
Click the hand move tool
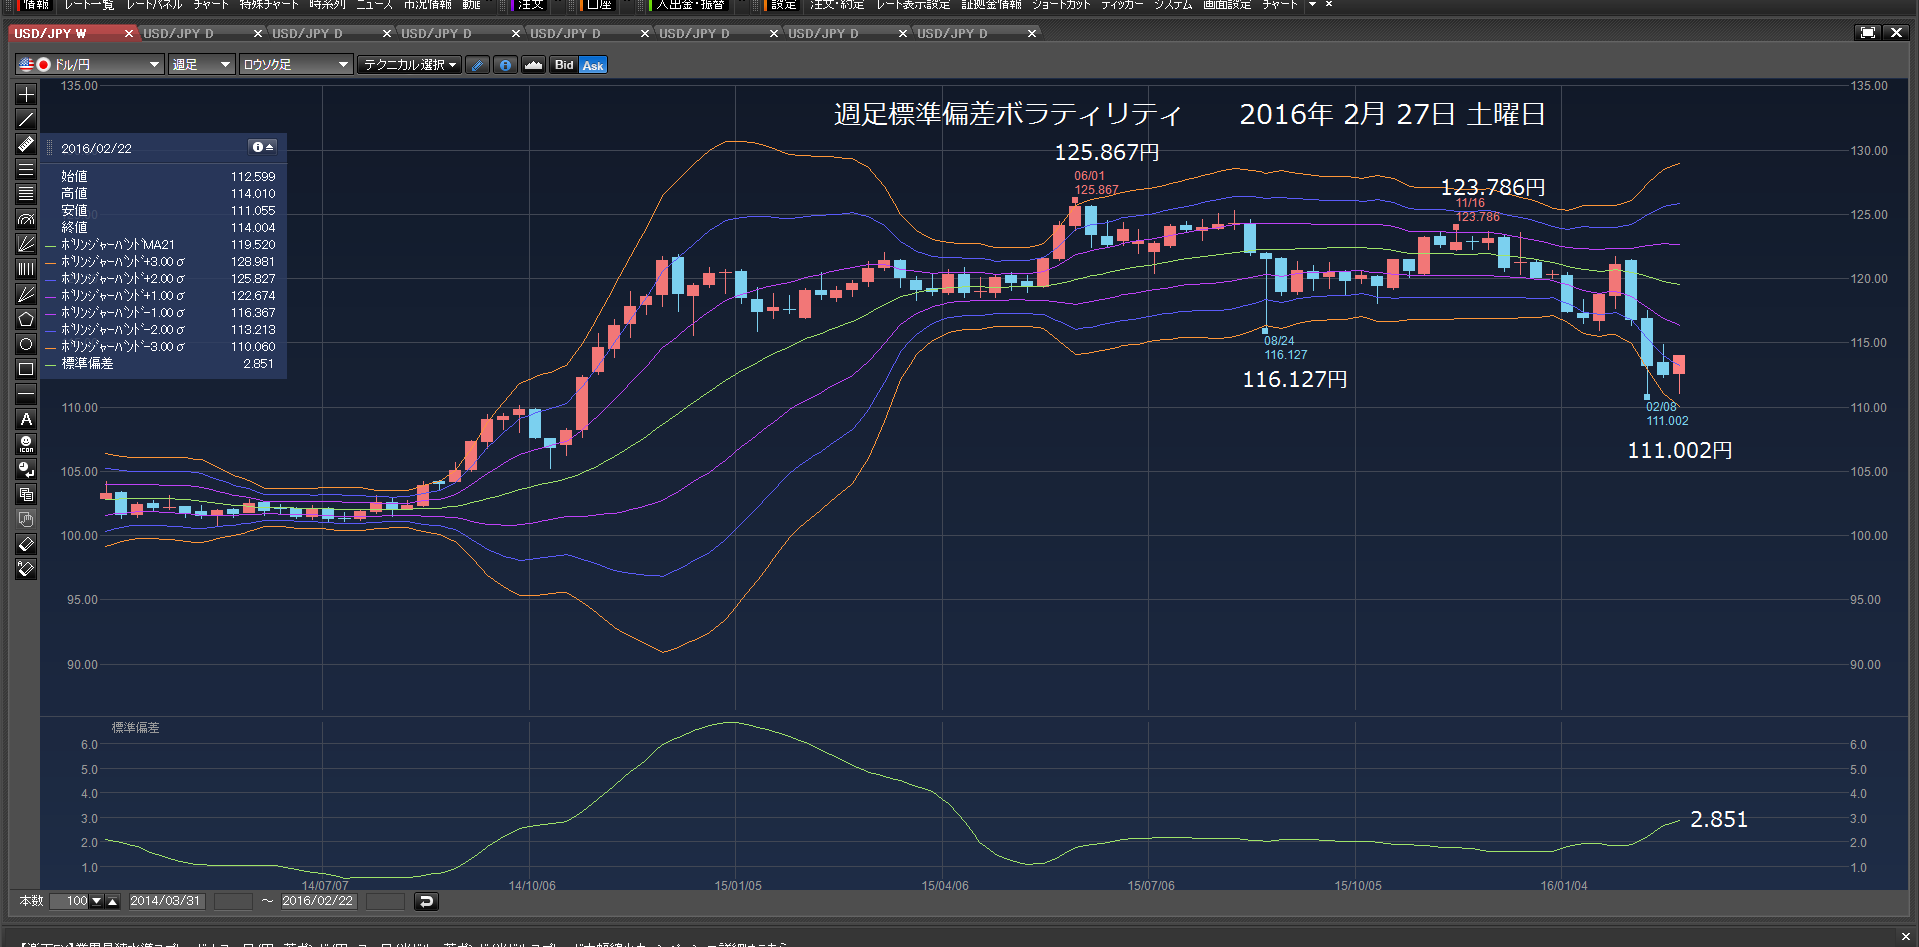coord(26,519)
